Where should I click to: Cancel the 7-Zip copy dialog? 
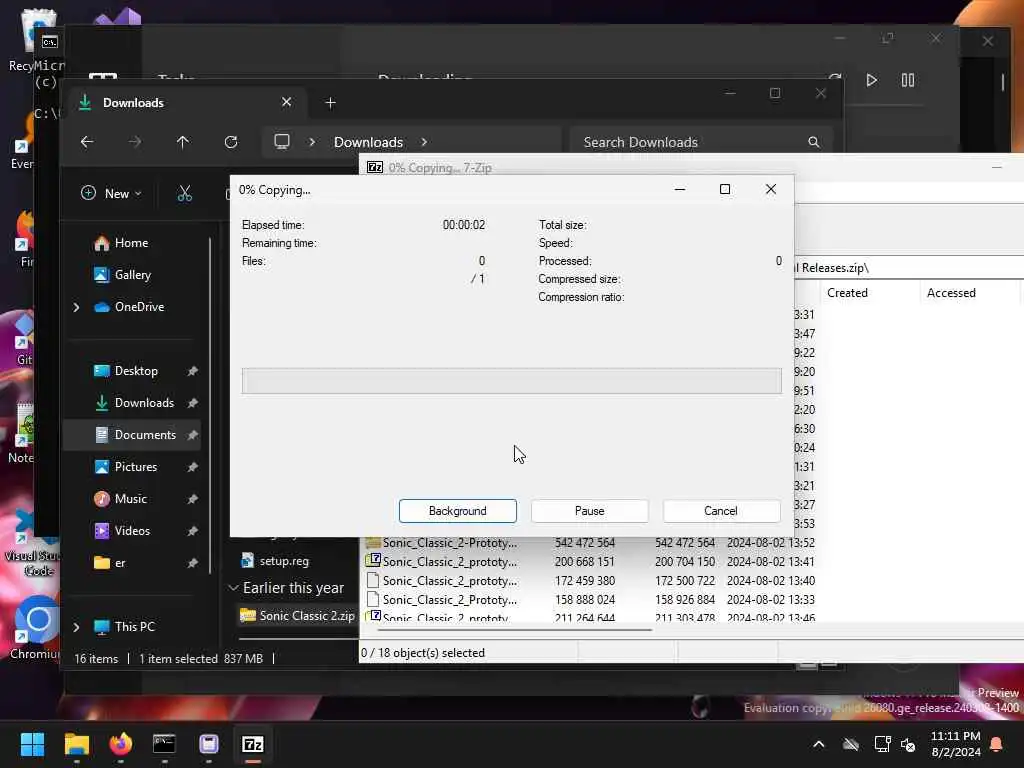[x=721, y=511]
